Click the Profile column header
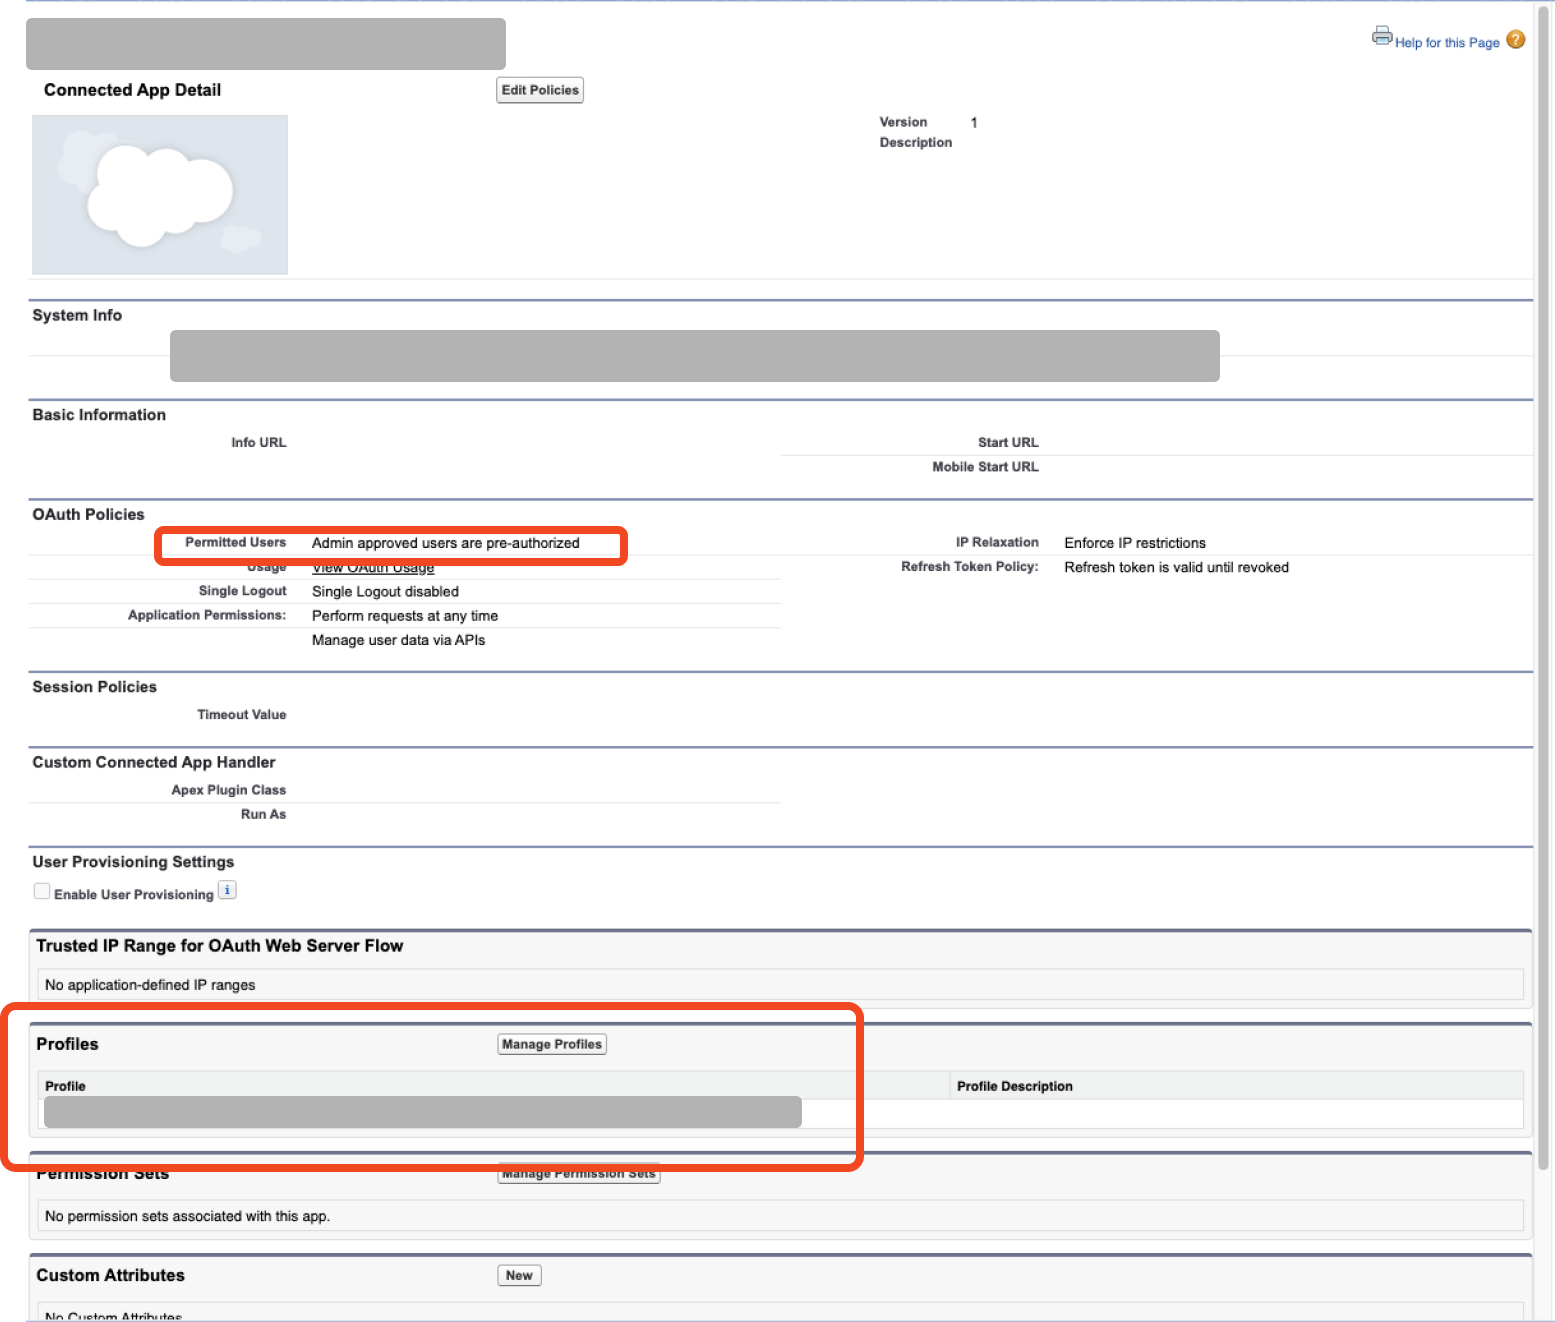The width and height of the screenshot is (1555, 1322). [64, 1085]
